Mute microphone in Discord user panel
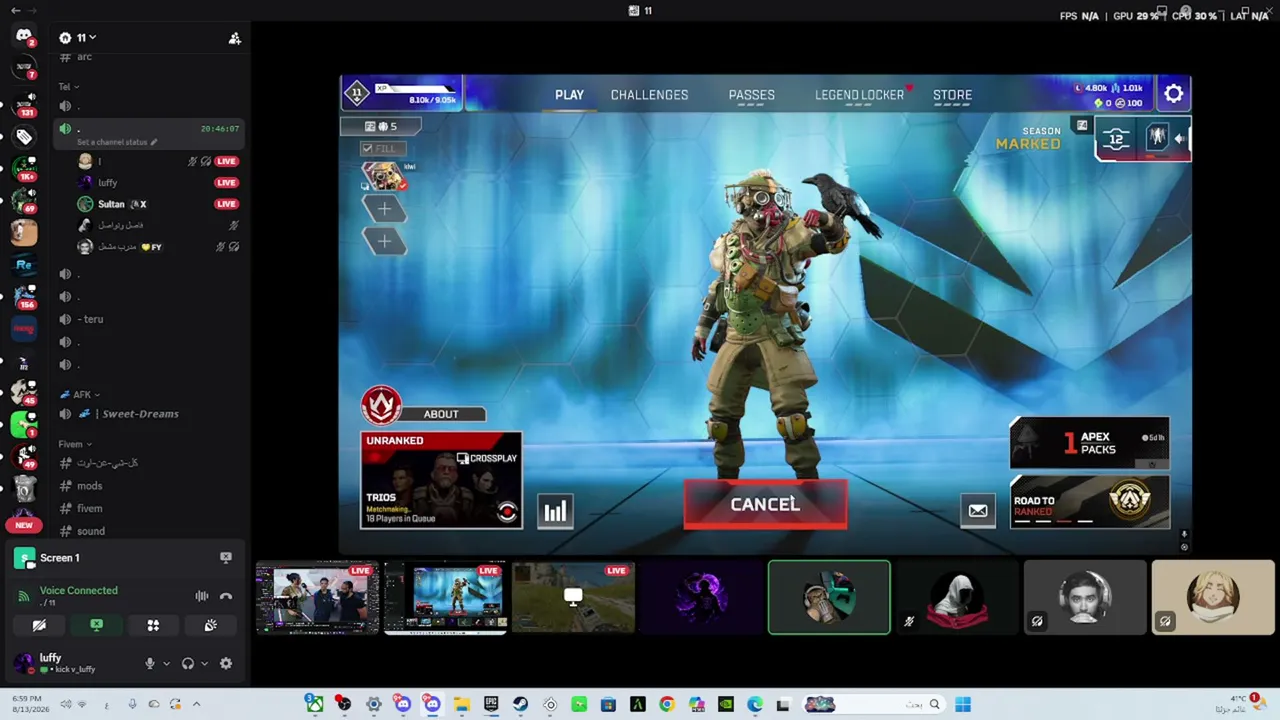The height and width of the screenshot is (720, 1280). point(150,663)
